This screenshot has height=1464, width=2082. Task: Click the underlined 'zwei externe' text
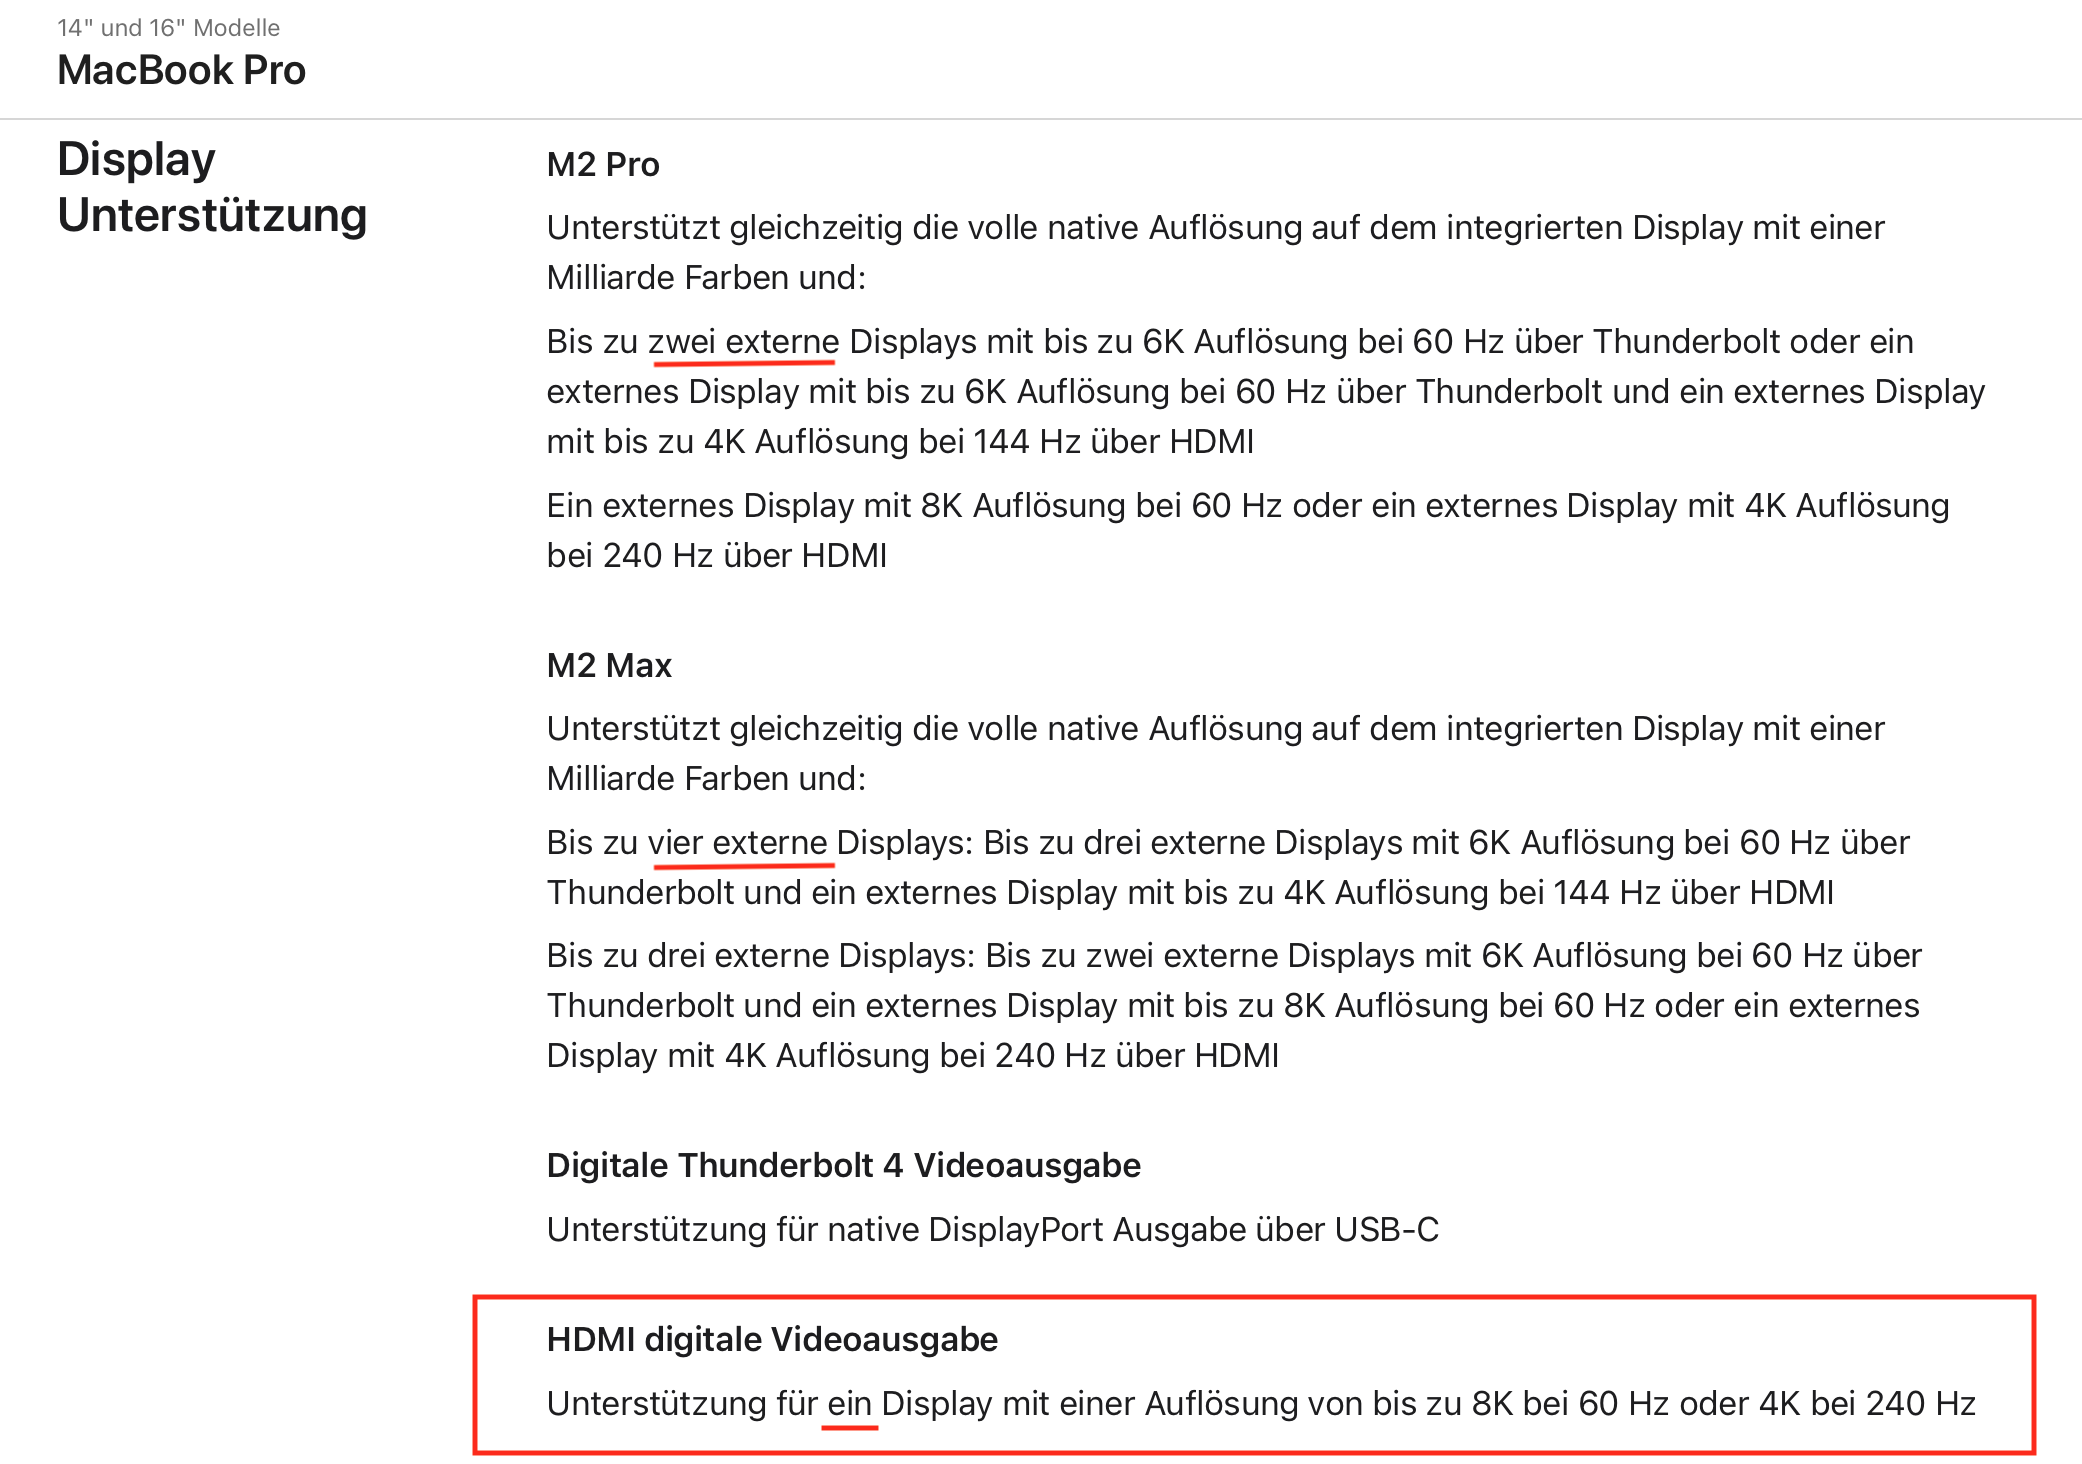pos(743,342)
